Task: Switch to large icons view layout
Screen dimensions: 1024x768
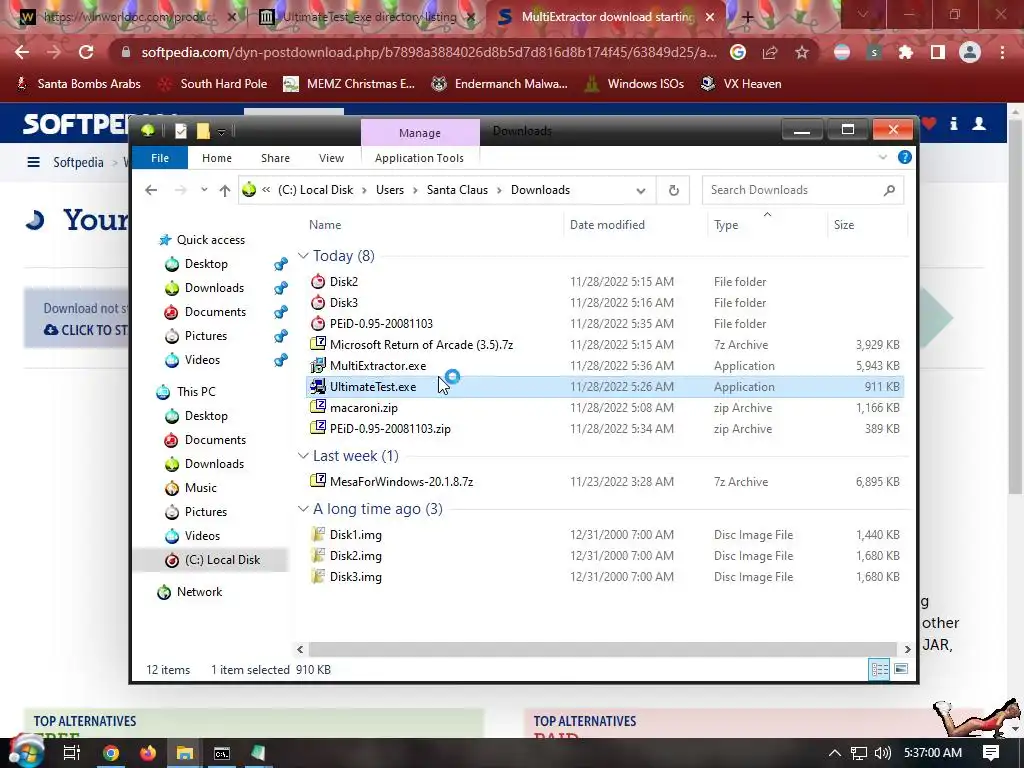Action: pyautogui.click(x=901, y=669)
